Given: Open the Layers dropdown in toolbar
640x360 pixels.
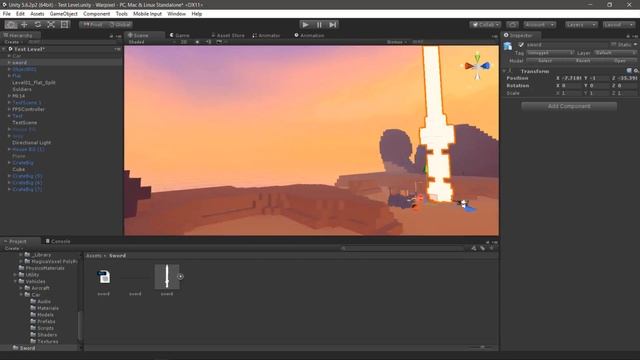Looking at the screenshot, I should tap(581, 25).
